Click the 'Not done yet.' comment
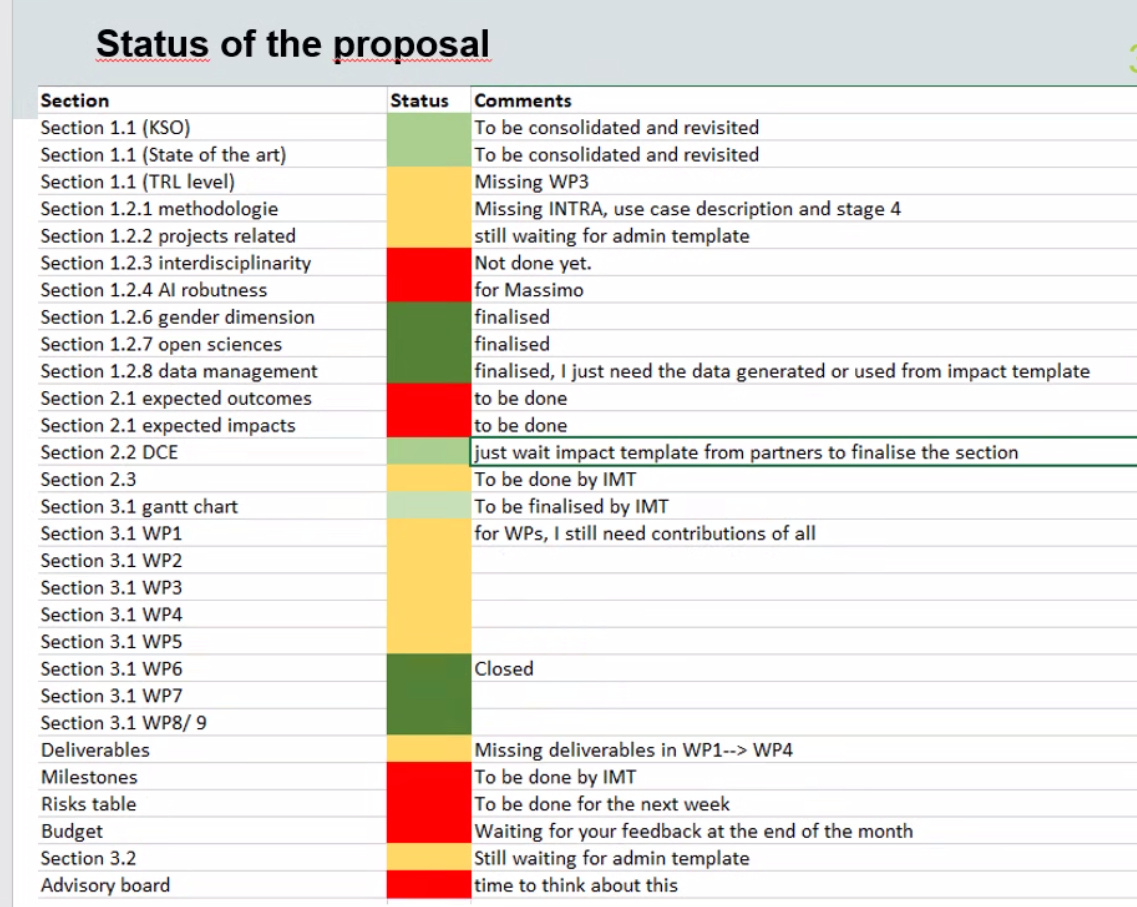The image size is (1137, 907). click(x=533, y=262)
